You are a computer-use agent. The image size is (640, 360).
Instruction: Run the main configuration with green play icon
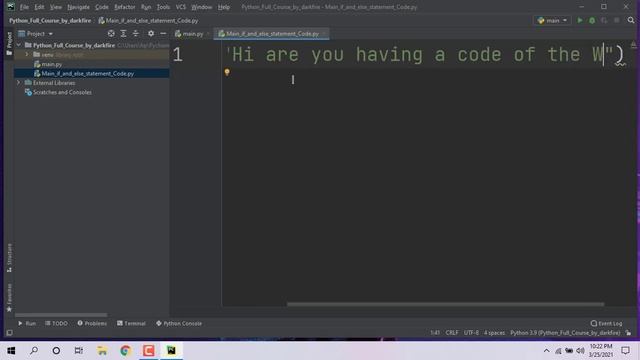click(580, 20)
